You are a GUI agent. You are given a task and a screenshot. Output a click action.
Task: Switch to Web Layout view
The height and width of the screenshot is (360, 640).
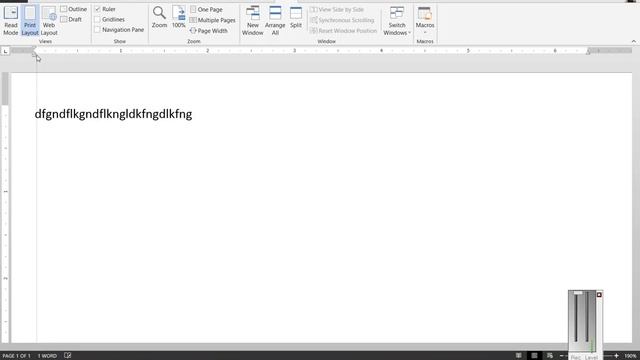[49, 20]
